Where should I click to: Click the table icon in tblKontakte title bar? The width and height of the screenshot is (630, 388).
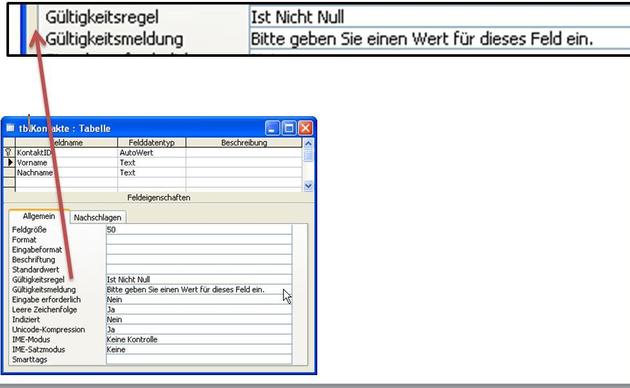[10, 128]
